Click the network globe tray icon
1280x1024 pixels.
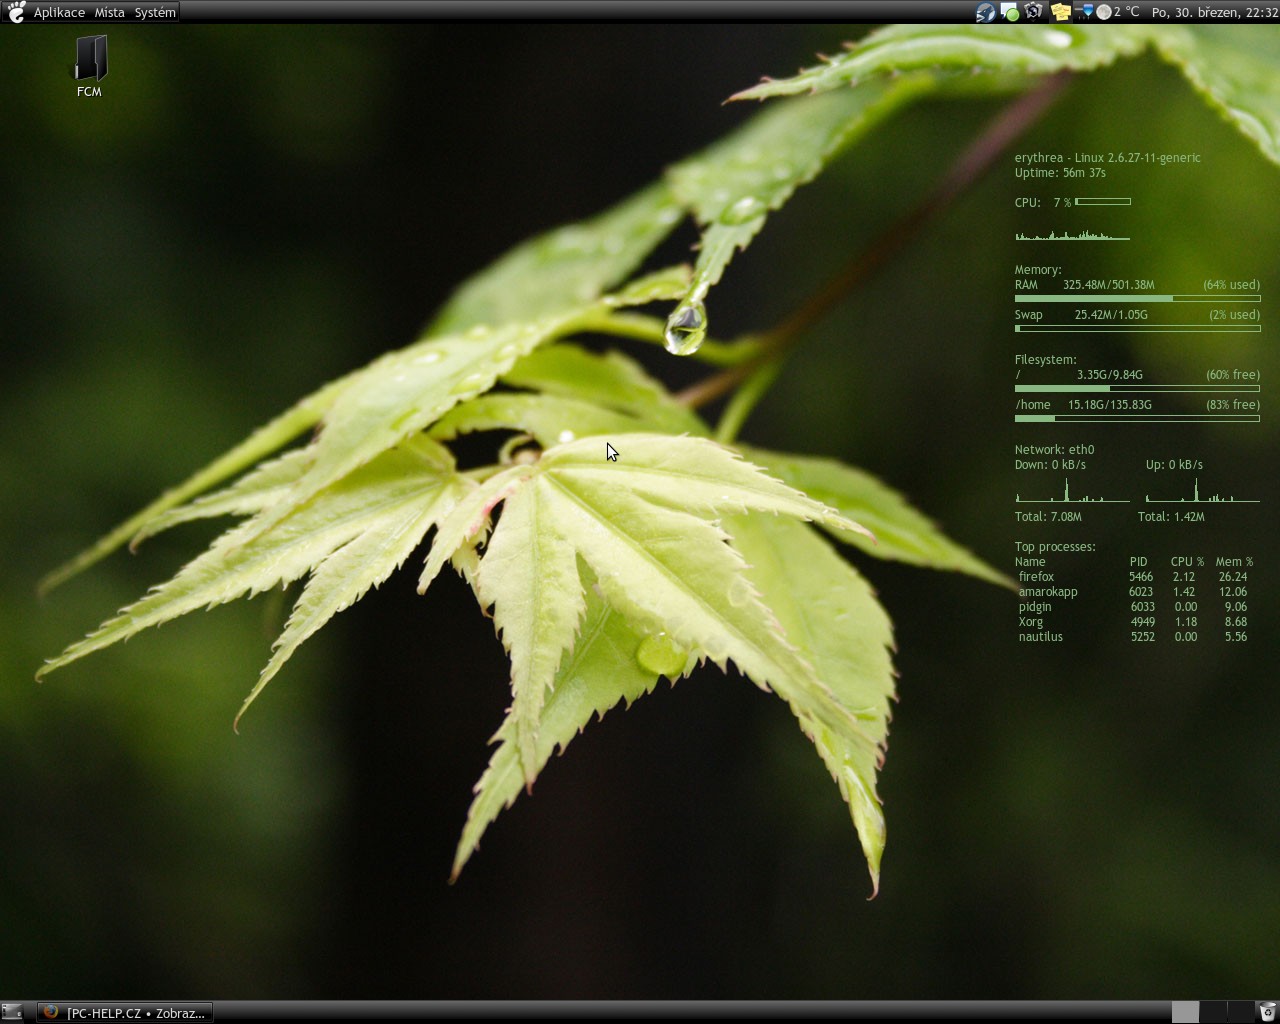pos(1034,12)
